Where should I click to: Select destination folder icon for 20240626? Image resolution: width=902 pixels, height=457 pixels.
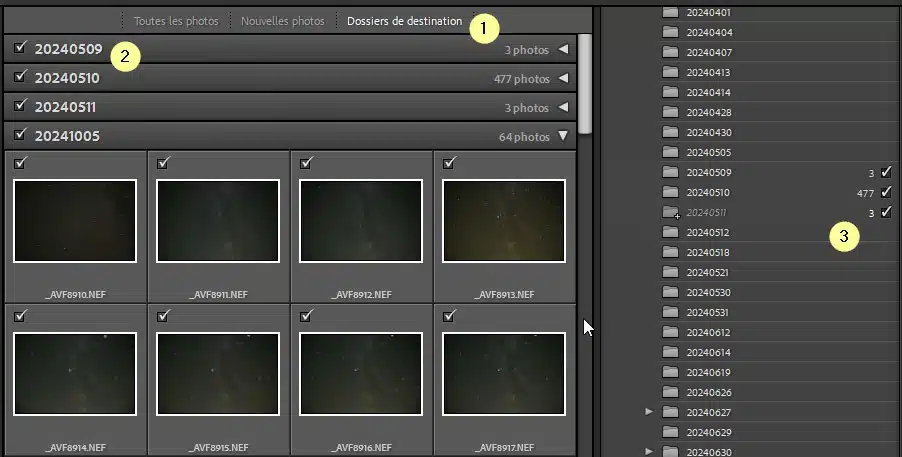(x=670, y=392)
